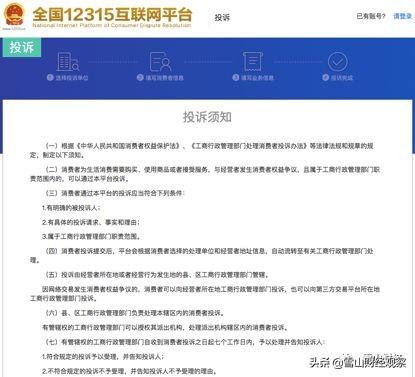
Task: Click the 请登录 login link
Action: (x=402, y=16)
